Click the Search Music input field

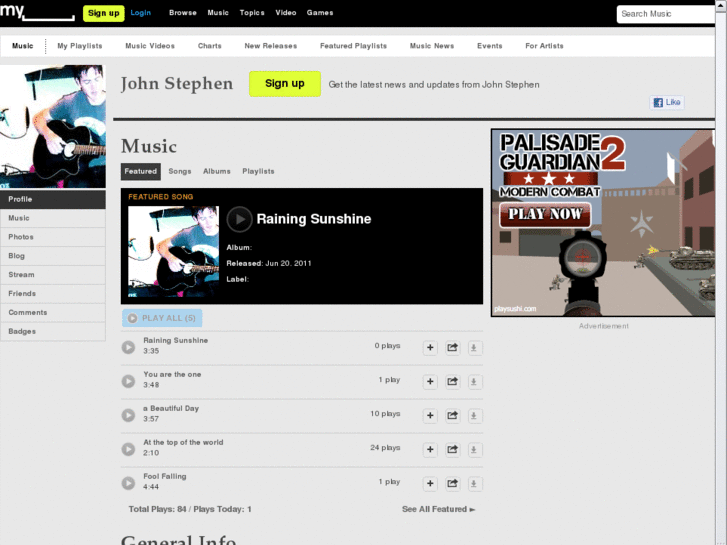pyautogui.click(x=666, y=14)
